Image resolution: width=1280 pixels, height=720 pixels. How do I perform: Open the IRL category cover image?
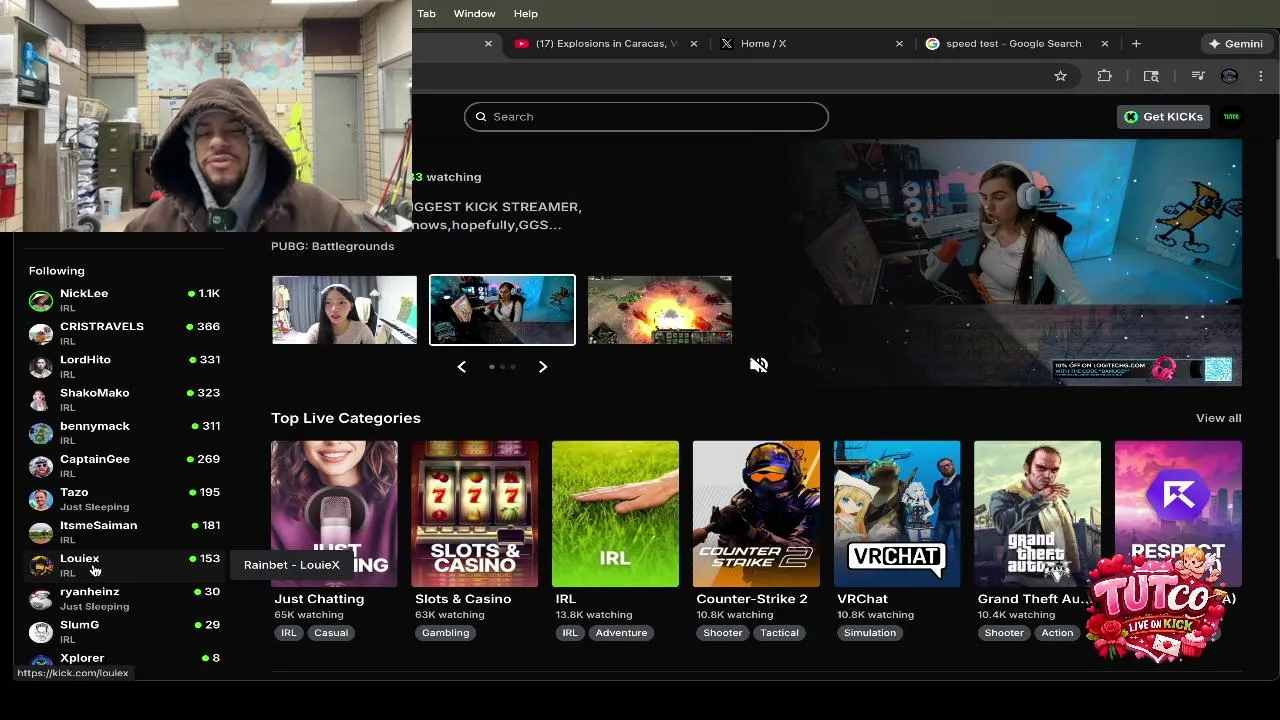pos(615,514)
